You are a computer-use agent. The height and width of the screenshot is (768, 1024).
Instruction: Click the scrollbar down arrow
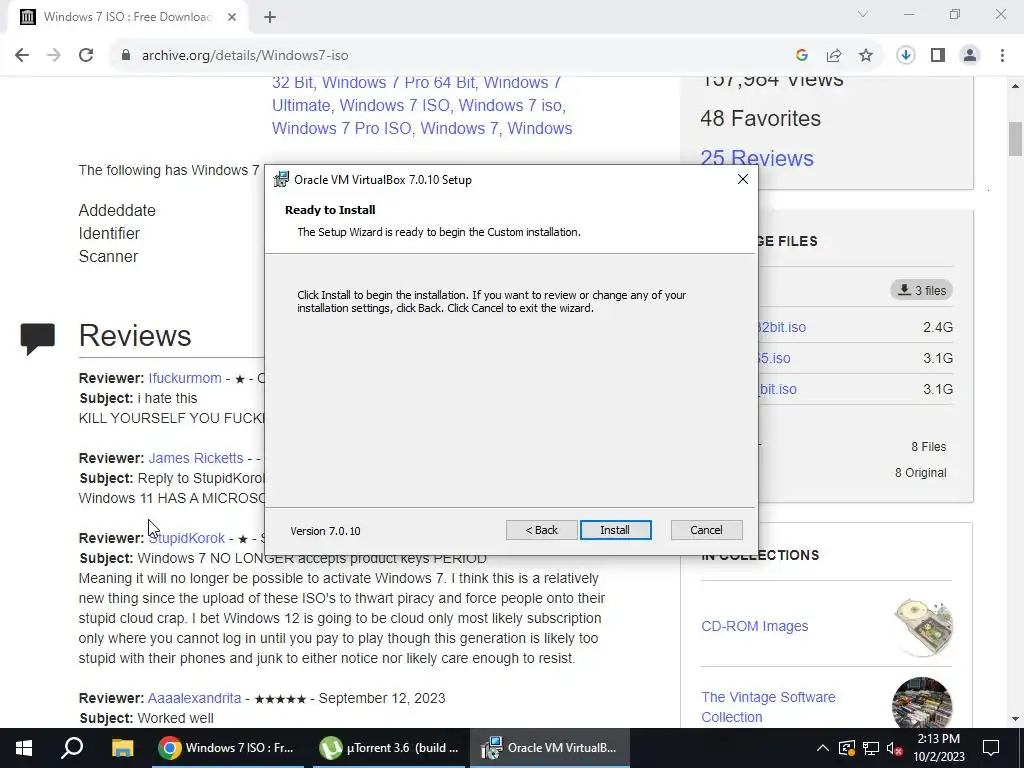click(1015, 720)
